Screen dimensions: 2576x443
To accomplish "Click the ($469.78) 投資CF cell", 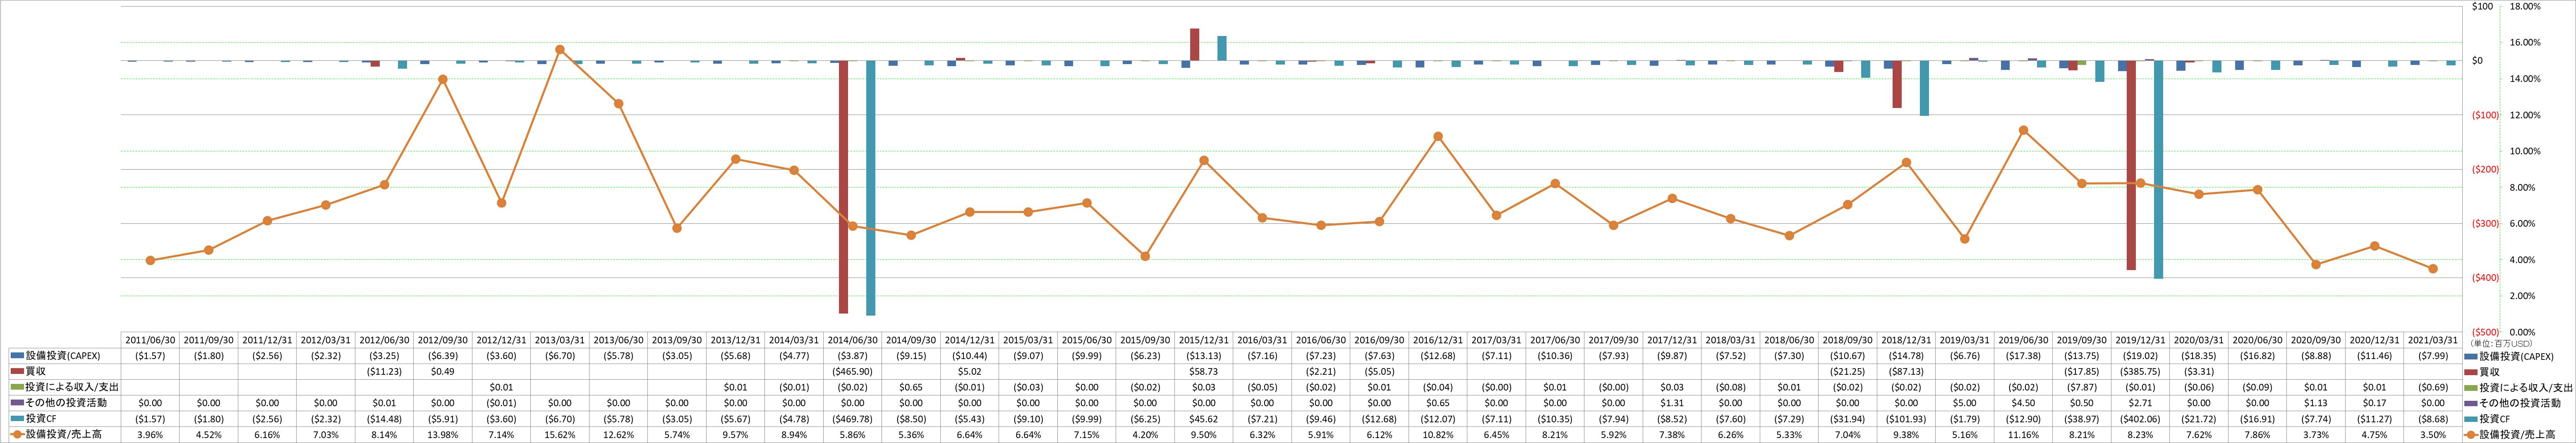I will 853,419.
